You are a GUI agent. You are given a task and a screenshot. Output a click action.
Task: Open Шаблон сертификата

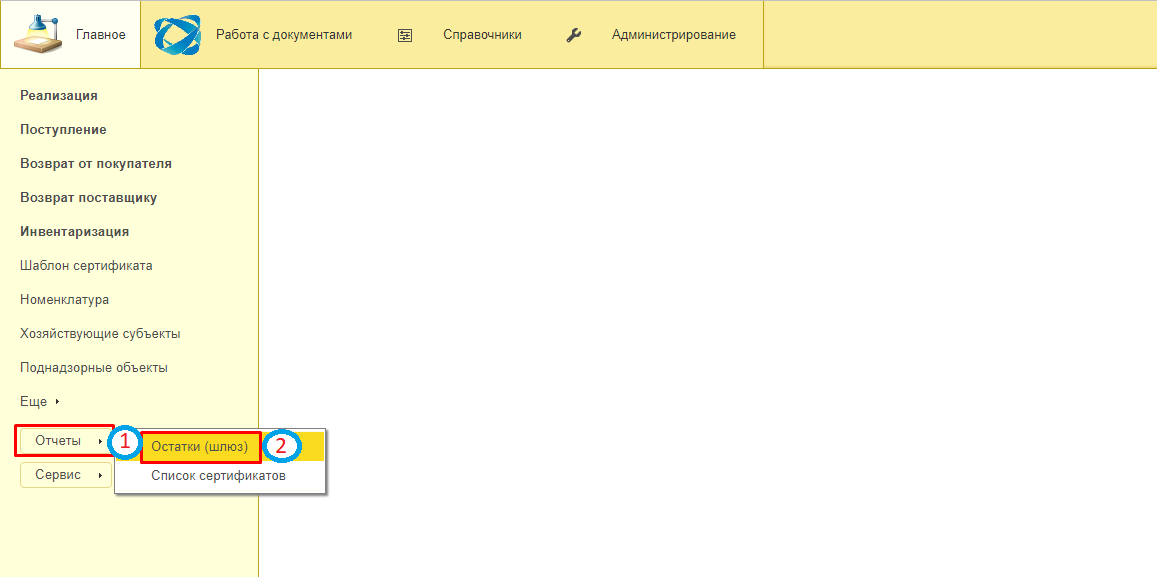tap(86, 266)
